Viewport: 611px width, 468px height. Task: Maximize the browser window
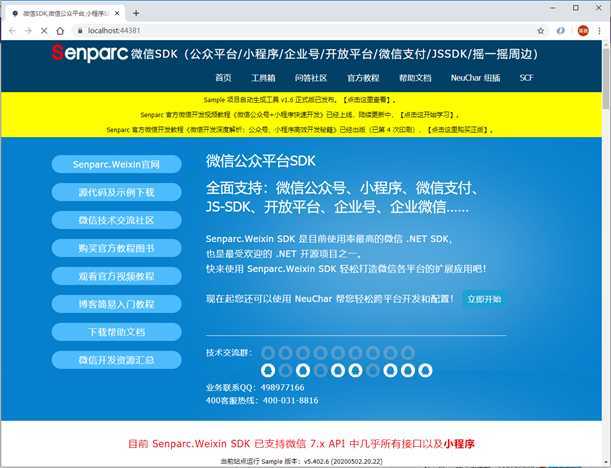[576, 8]
